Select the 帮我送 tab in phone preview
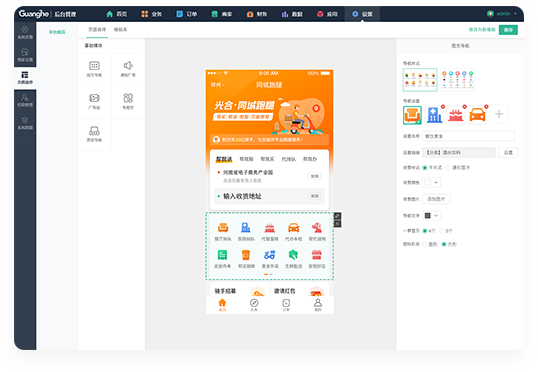Image resolution: width=538 pixels, height=372 pixels. (224, 159)
